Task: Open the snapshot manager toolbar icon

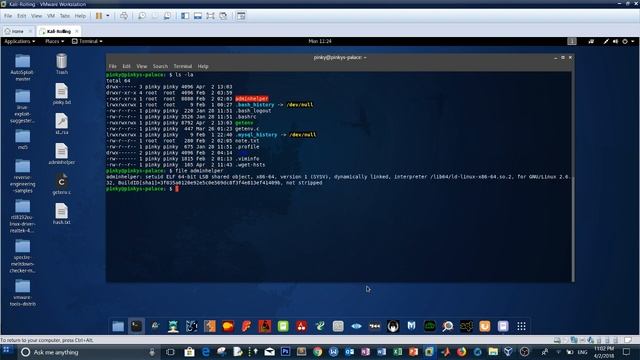Action: [x=167, y=16]
